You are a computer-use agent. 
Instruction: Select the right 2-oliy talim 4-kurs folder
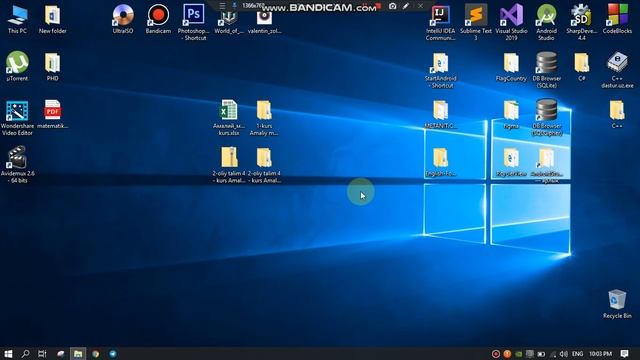click(x=264, y=165)
